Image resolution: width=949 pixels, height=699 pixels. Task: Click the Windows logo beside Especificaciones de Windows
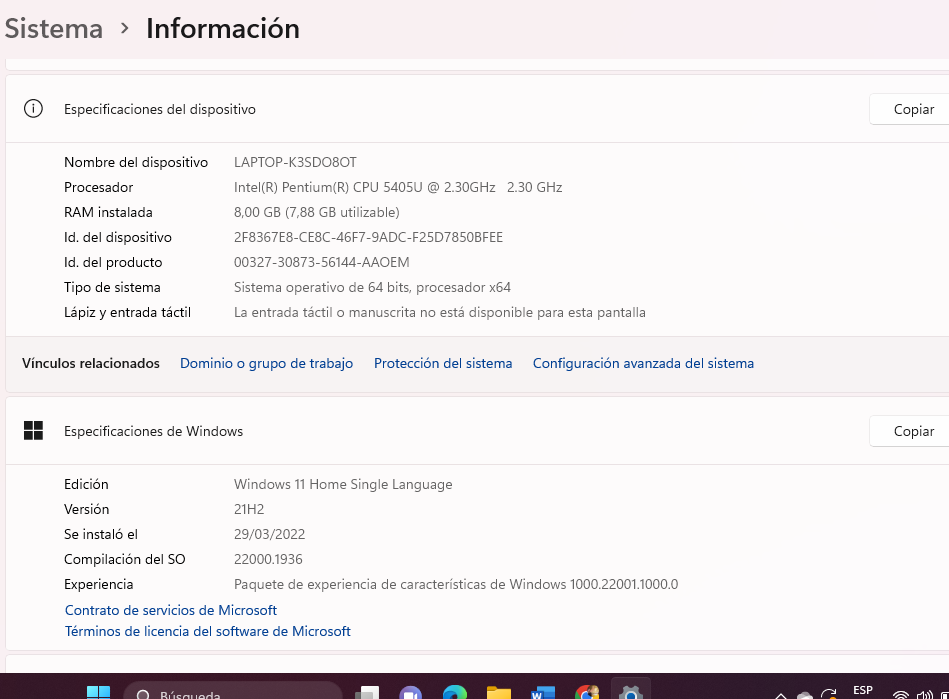click(33, 431)
